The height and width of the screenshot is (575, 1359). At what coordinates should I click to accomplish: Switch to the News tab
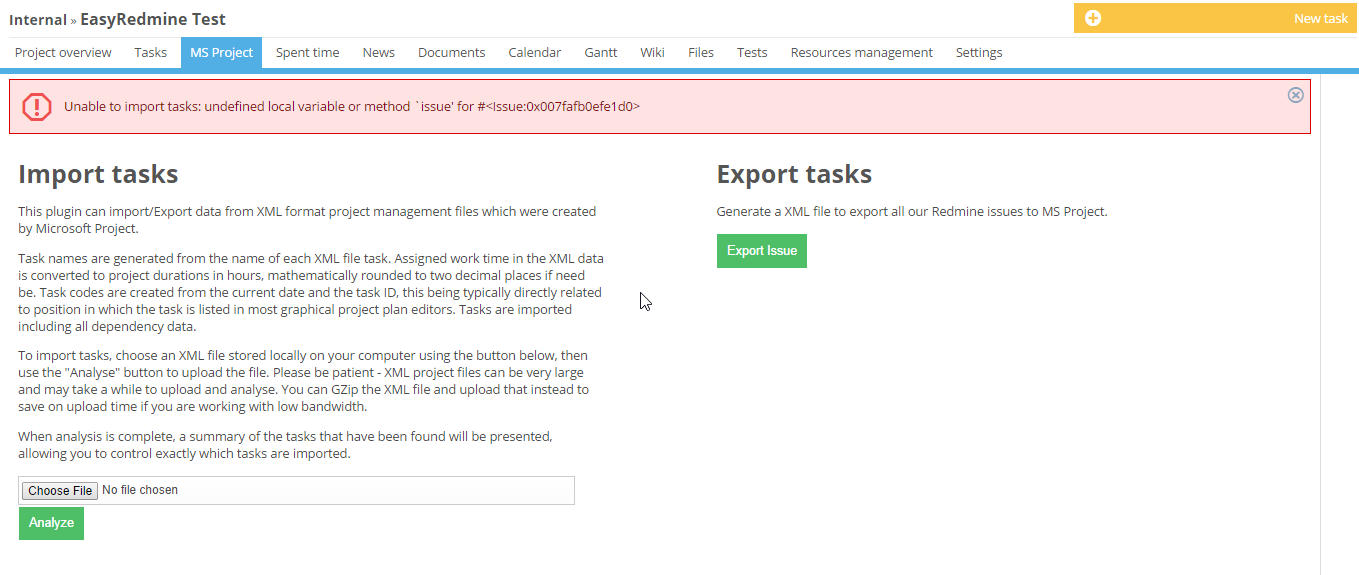click(x=379, y=52)
